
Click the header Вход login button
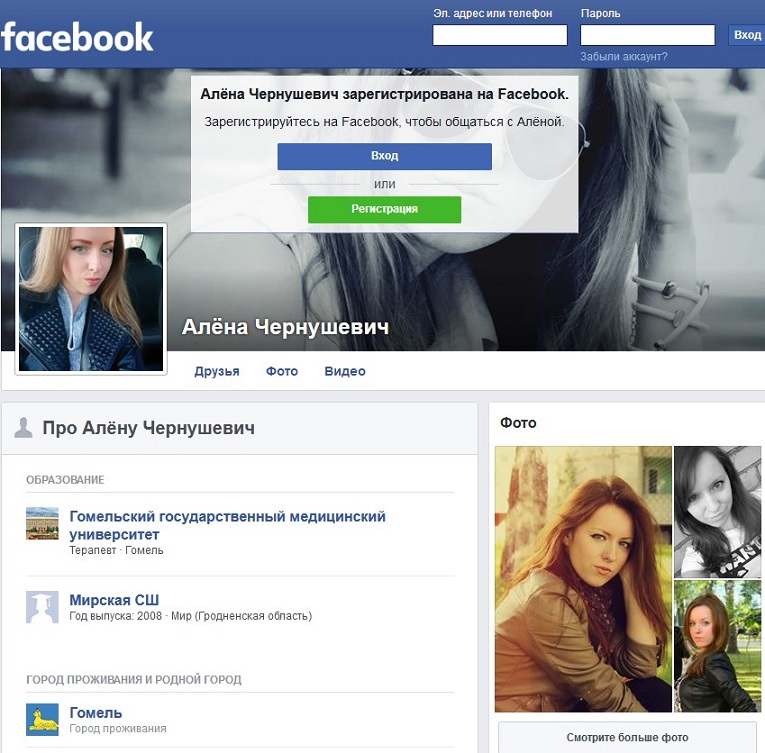pyautogui.click(x=747, y=35)
